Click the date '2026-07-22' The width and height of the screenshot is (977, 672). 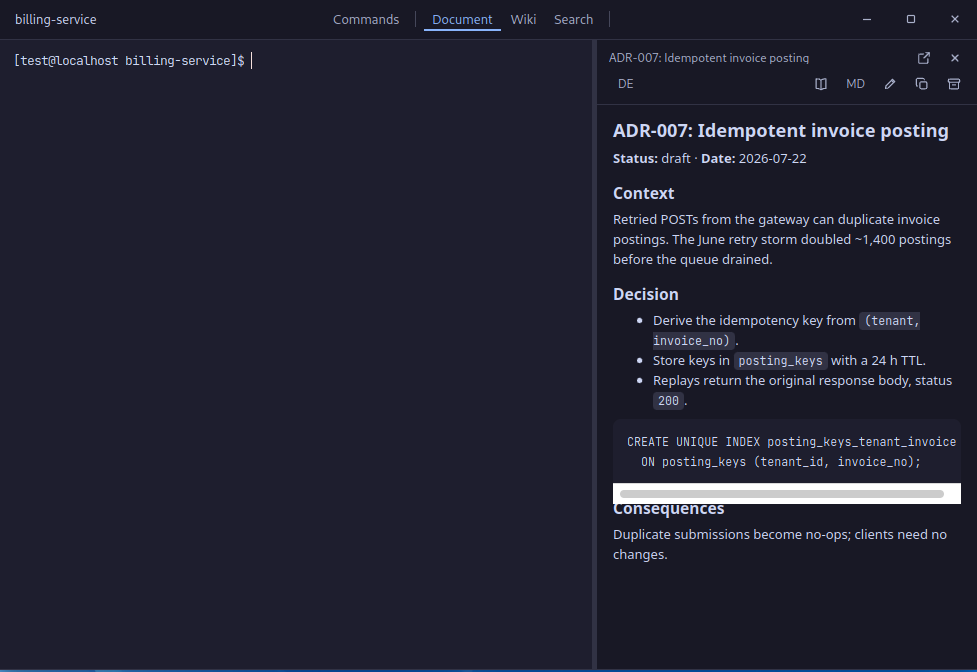coord(772,159)
